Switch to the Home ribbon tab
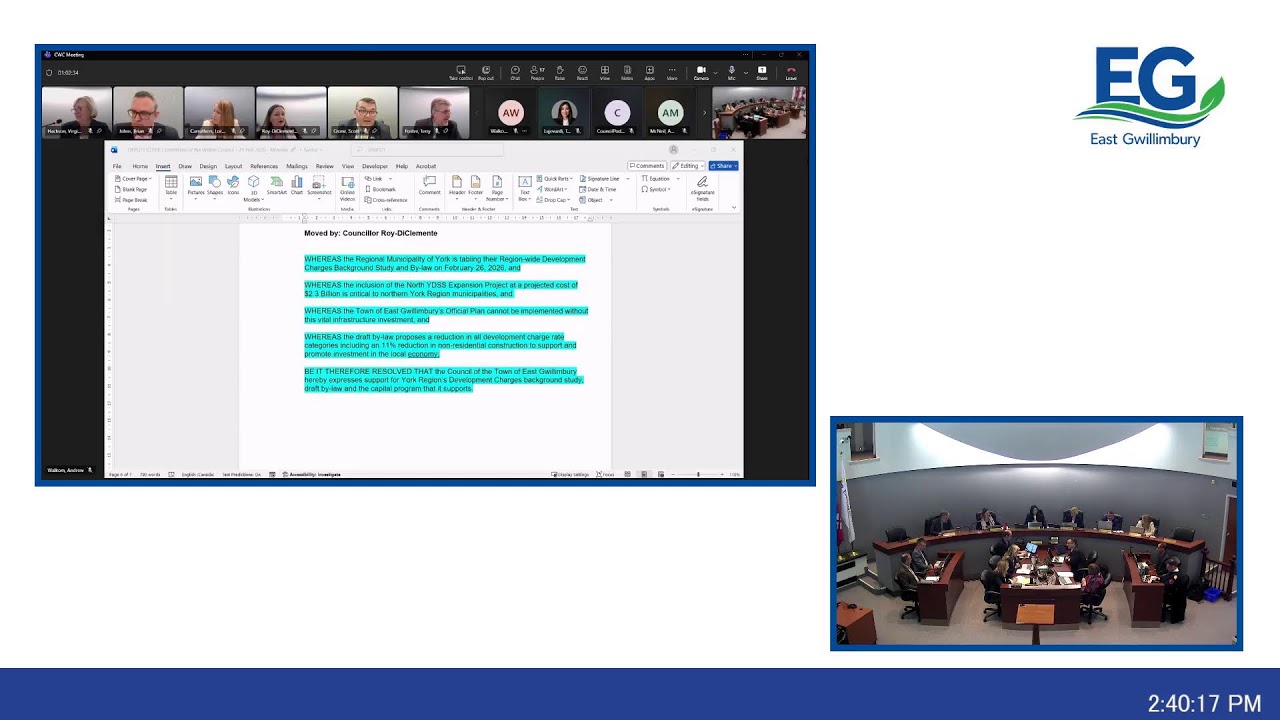Image resolution: width=1280 pixels, height=720 pixels. point(140,166)
